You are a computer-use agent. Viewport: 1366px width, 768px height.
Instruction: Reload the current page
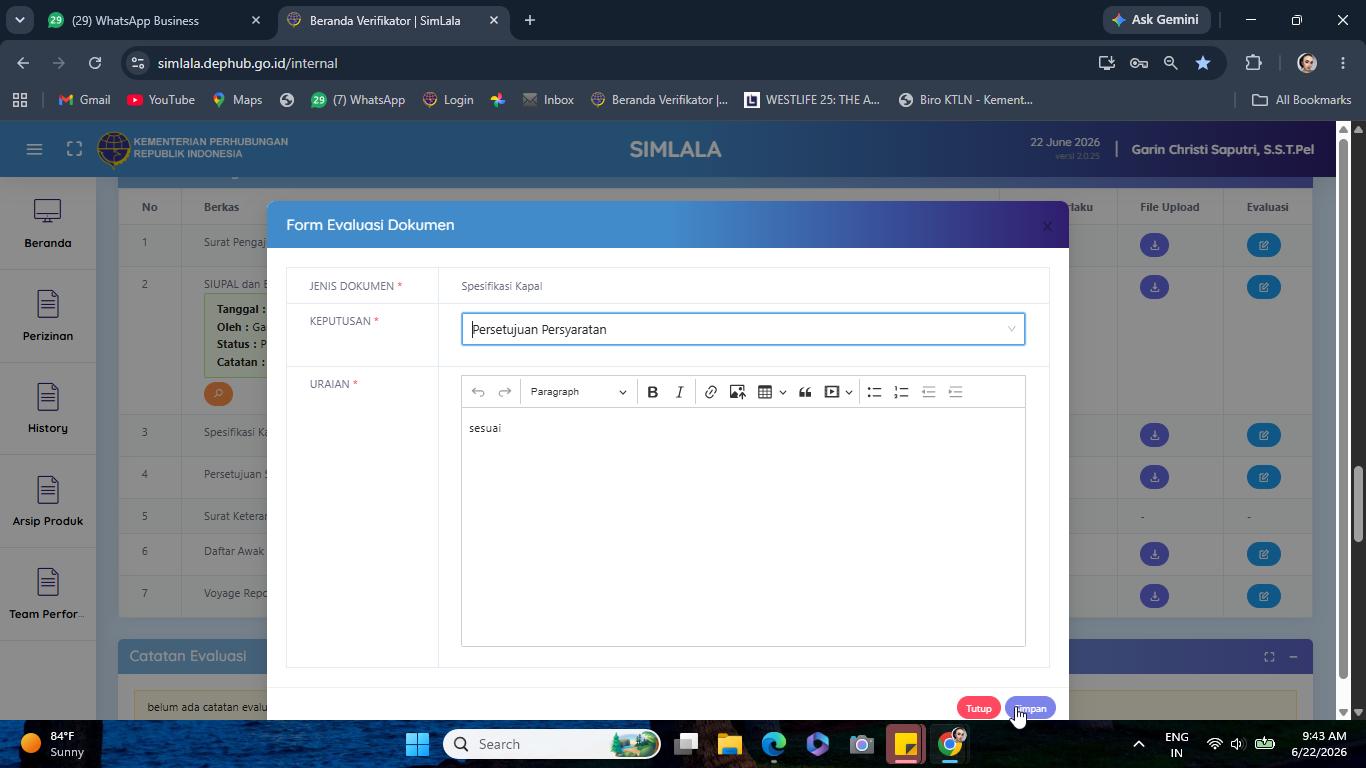point(95,63)
